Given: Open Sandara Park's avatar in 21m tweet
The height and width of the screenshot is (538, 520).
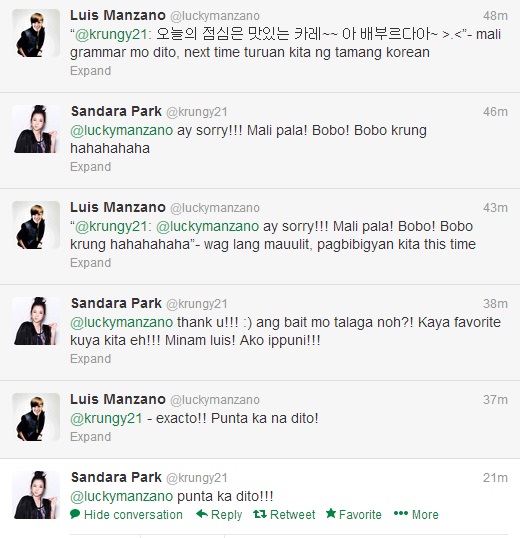Looking at the screenshot, I should [x=36, y=495].
